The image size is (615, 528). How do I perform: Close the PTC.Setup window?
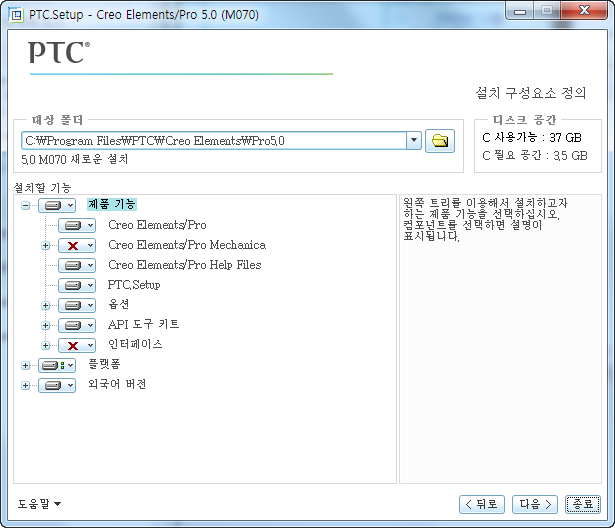click(x=584, y=10)
